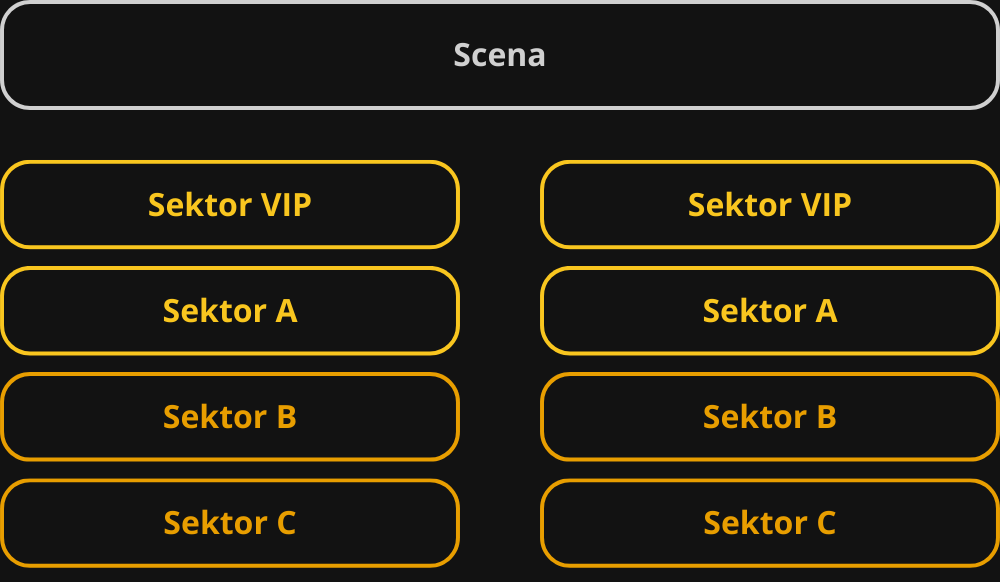The image size is (1000, 582).
Task: Click Sektor VIP text on right side
Action: [x=770, y=205]
